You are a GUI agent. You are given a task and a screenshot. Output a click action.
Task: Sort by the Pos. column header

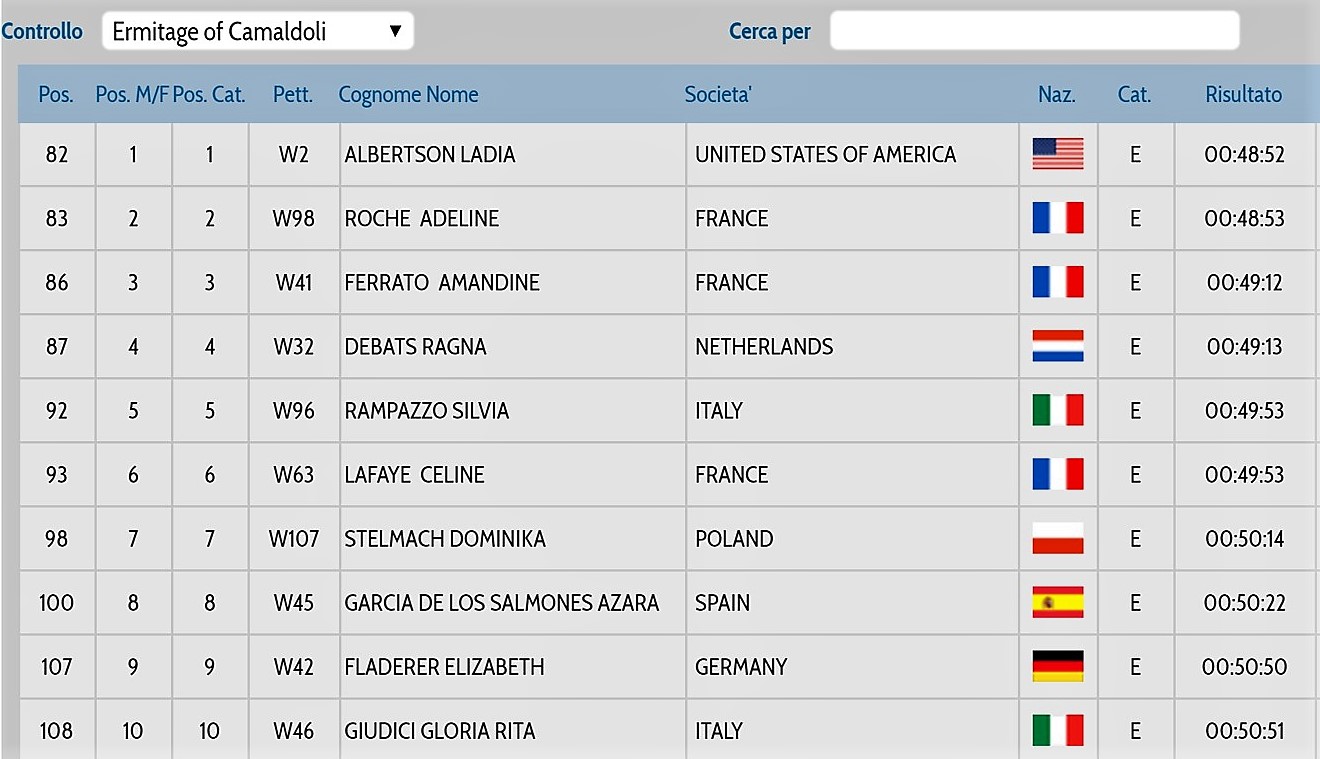(x=56, y=95)
